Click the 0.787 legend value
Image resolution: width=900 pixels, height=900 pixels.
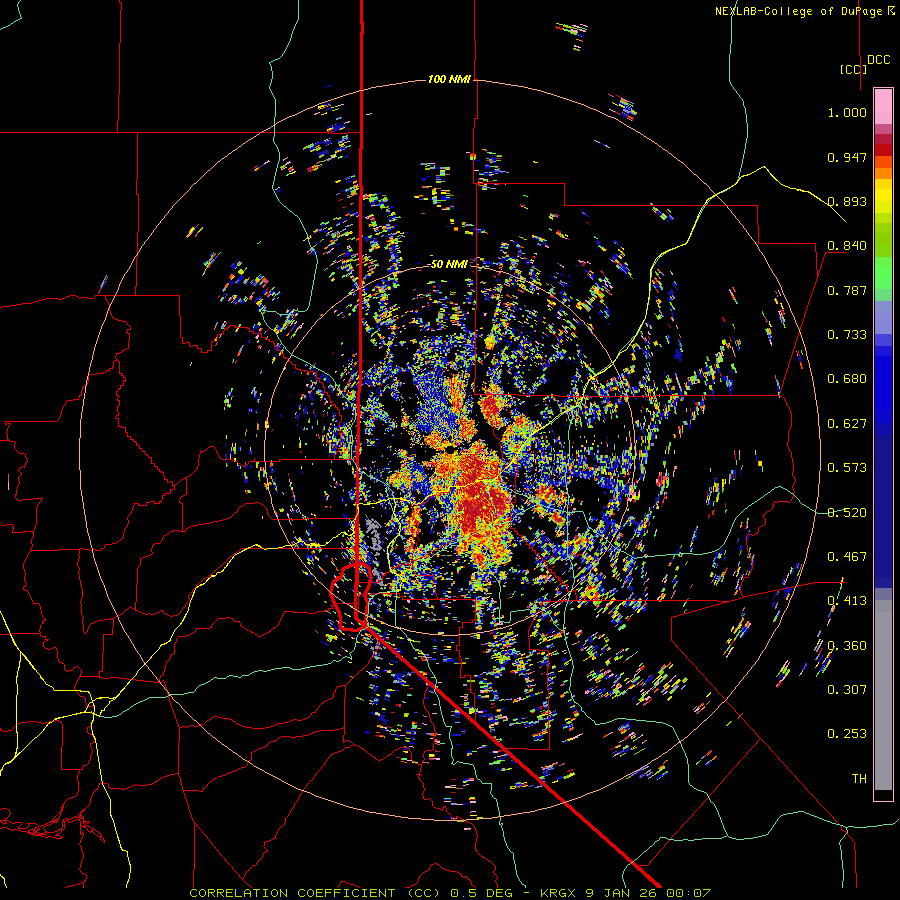coord(847,290)
